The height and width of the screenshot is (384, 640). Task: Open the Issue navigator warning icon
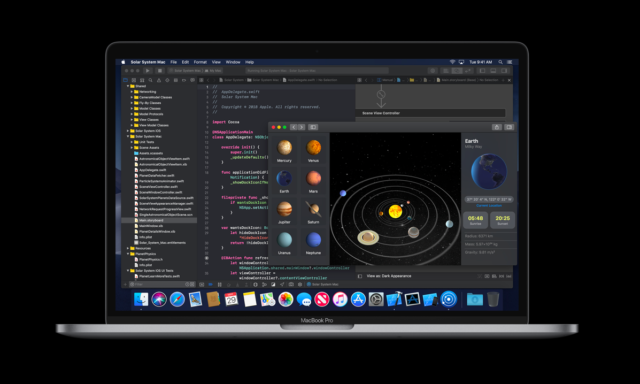tap(159, 80)
